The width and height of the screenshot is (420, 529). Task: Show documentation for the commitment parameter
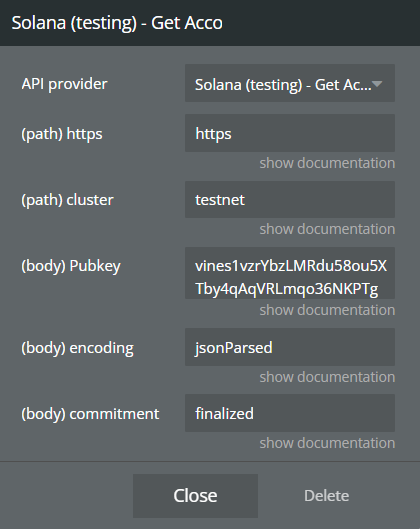327,443
